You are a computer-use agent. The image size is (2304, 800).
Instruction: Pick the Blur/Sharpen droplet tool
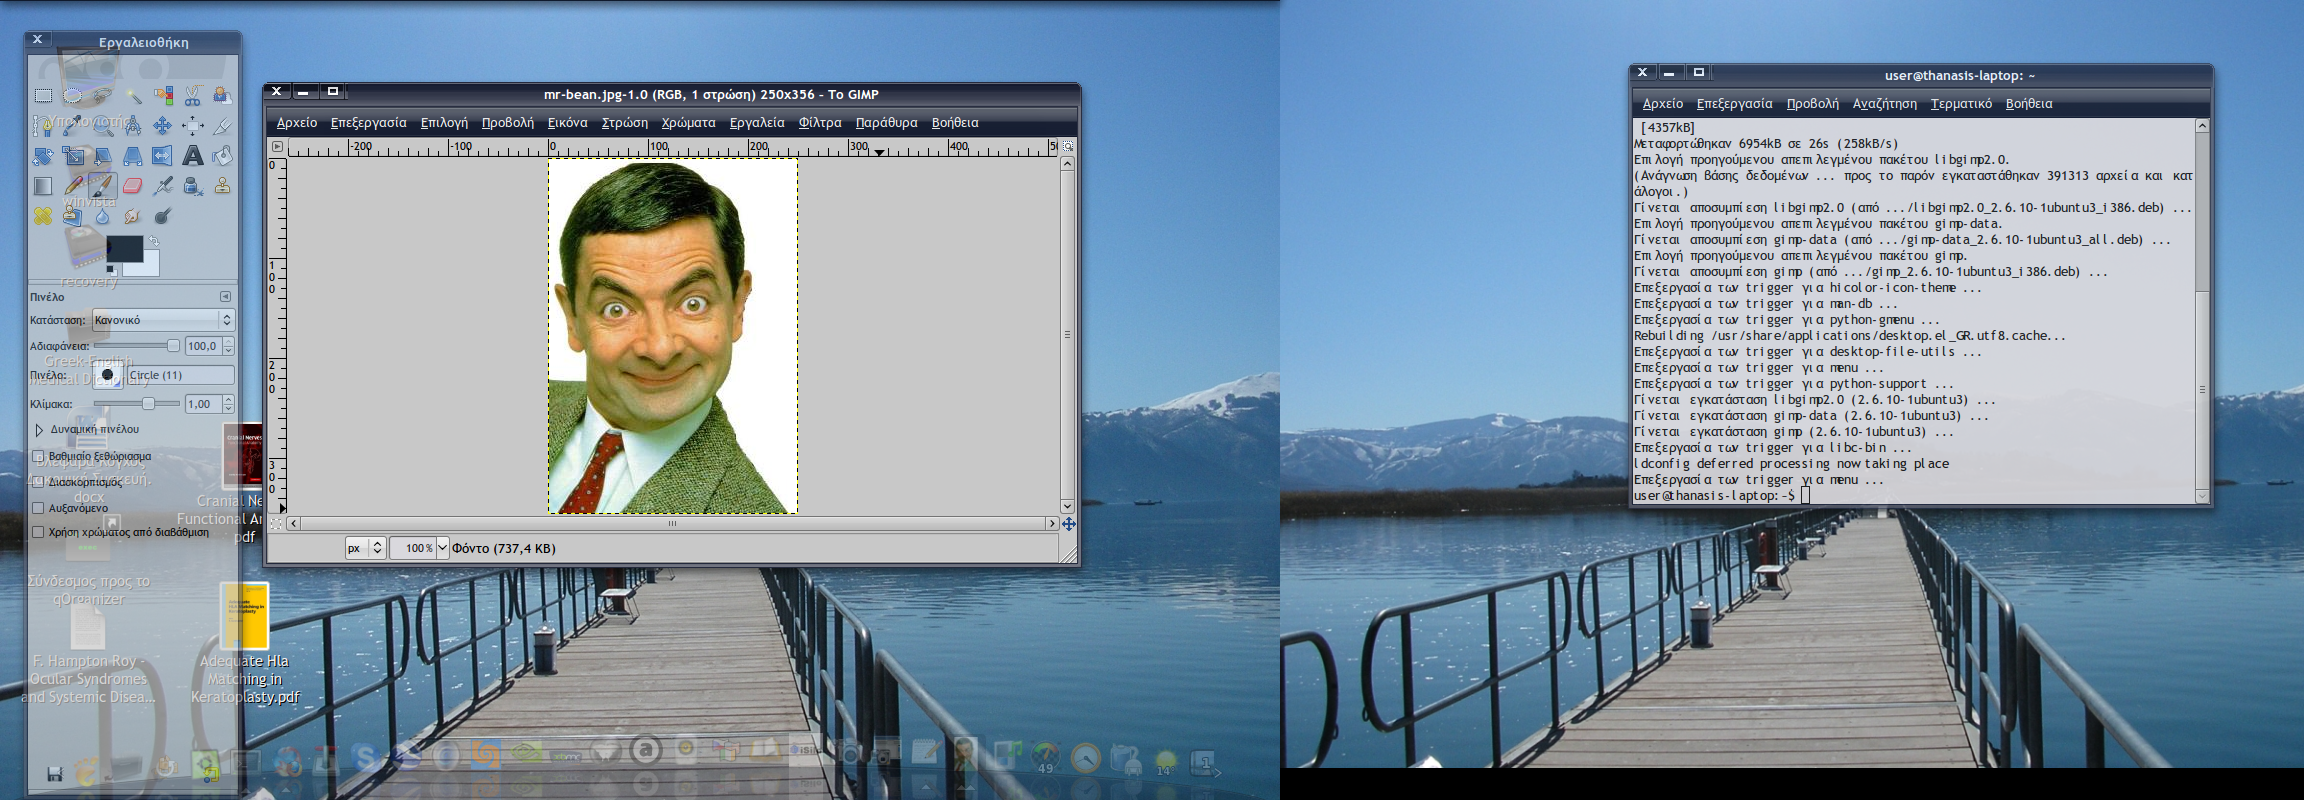(103, 216)
